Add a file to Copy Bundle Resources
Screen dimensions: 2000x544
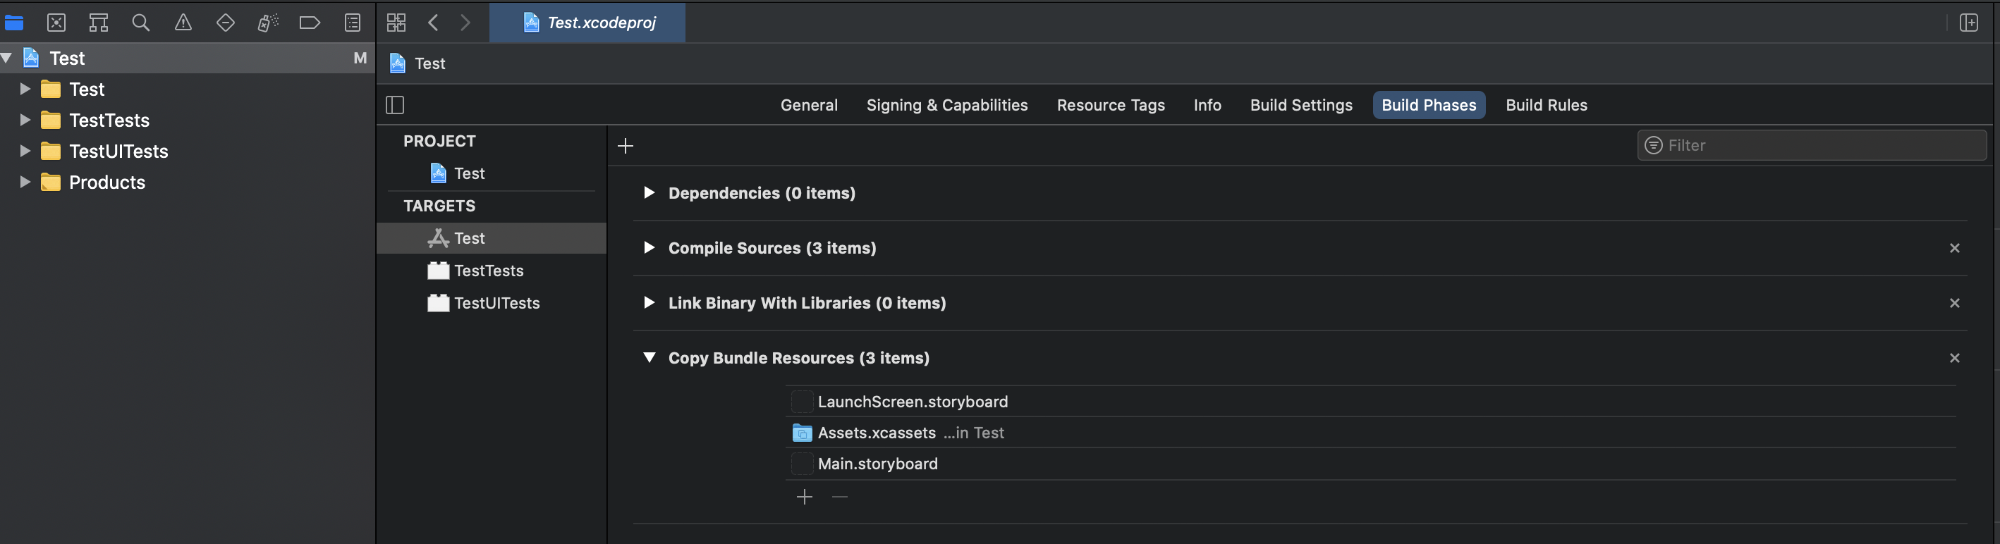pos(805,497)
